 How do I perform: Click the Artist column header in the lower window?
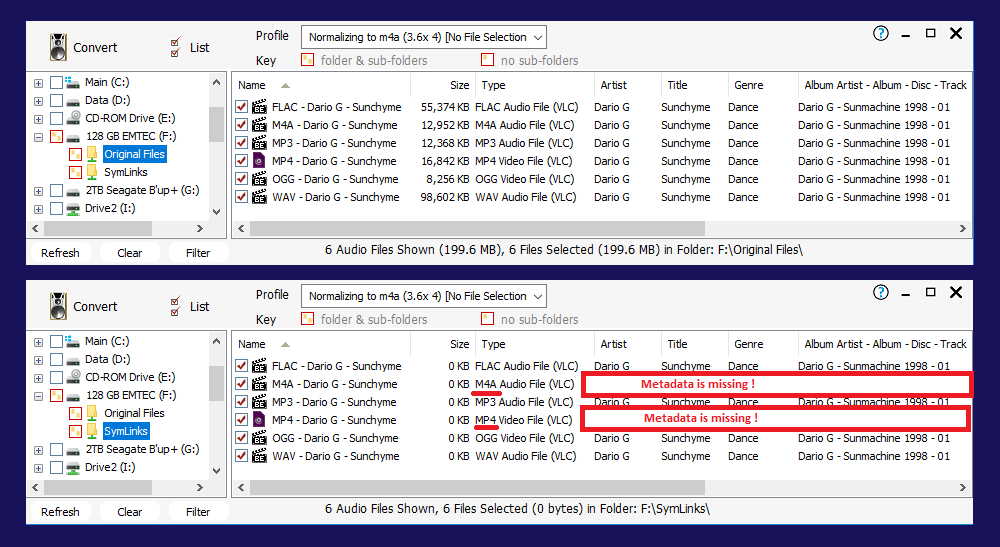(613, 344)
